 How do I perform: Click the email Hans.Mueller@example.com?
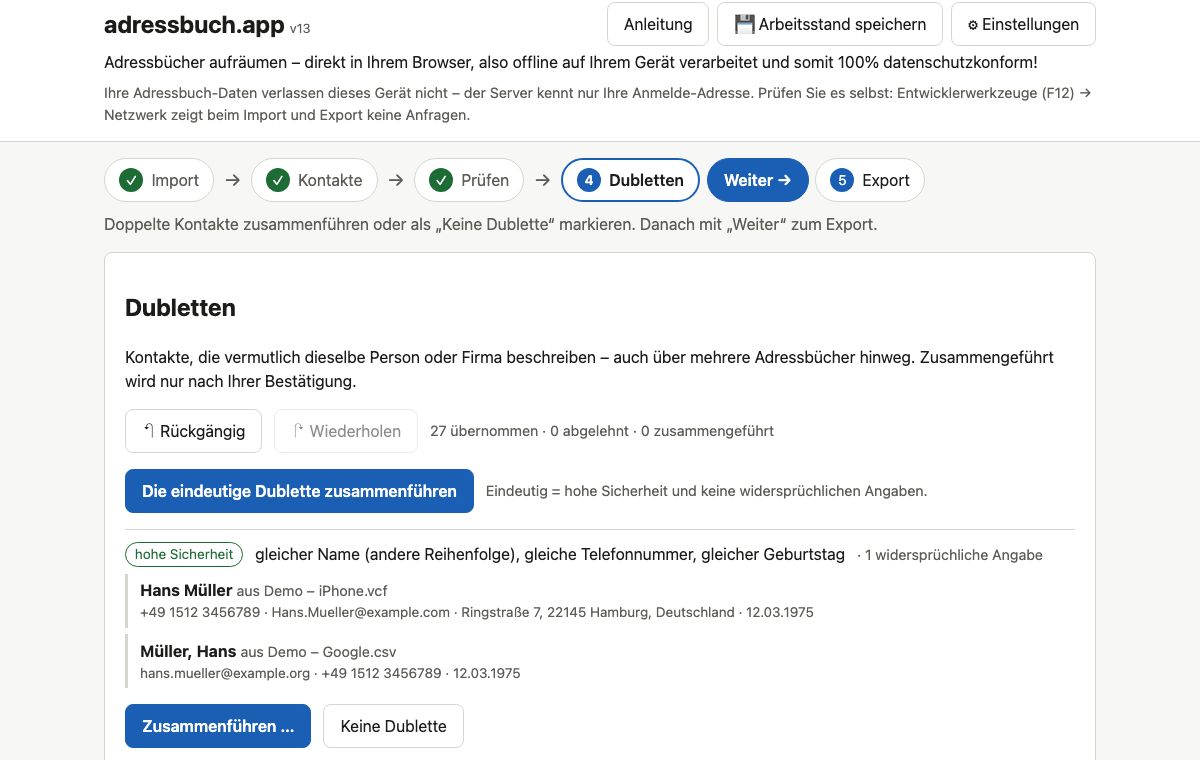(361, 612)
